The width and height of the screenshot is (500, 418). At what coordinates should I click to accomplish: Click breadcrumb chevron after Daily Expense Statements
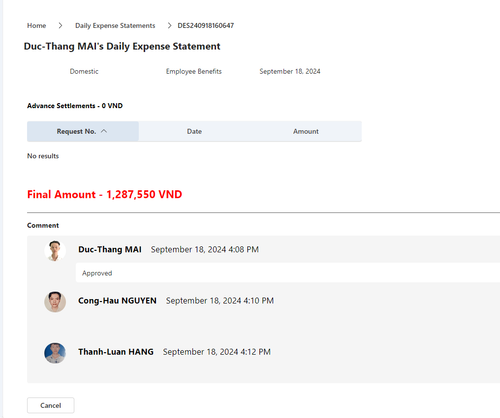click(169, 26)
